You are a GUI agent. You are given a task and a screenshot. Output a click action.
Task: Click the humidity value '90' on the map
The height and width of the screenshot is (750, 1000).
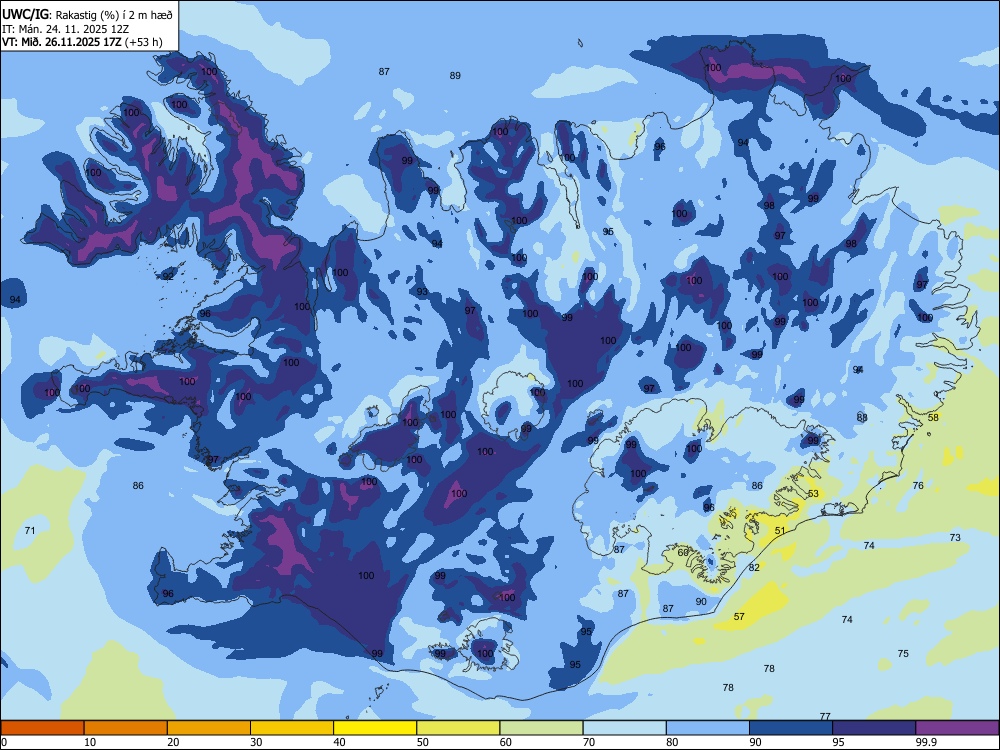701,601
